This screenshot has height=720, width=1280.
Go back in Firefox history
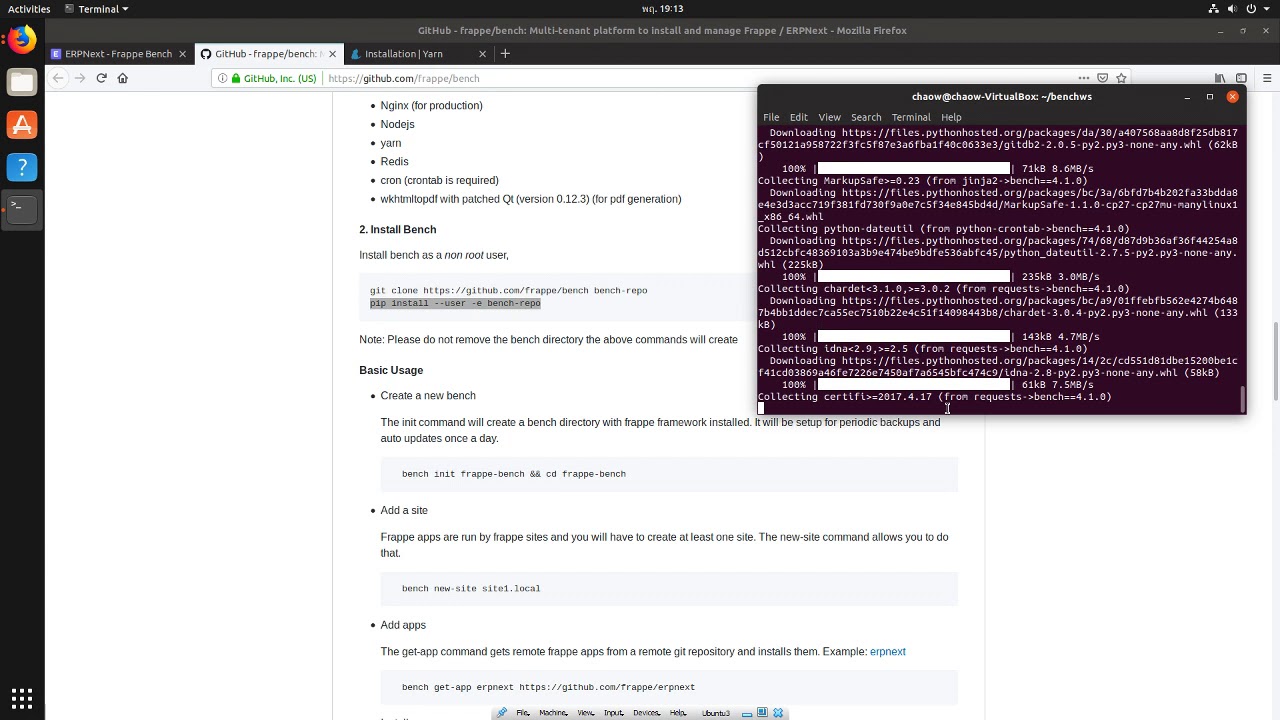(x=58, y=78)
